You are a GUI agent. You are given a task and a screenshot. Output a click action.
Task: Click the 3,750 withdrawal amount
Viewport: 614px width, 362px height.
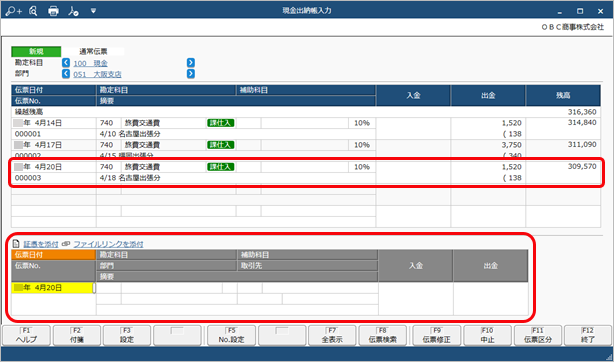click(x=511, y=145)
